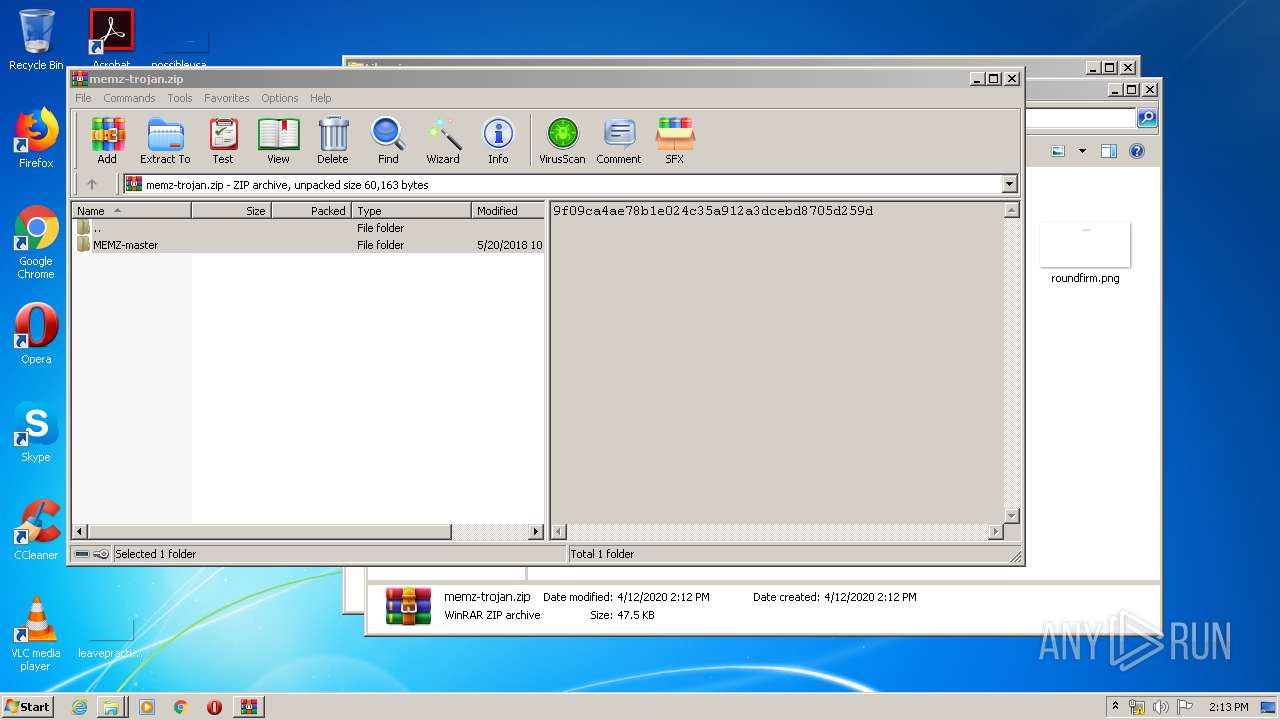Open the Recycle Bin desktop icon
1280x720 pixels.
tap(36, 40)
